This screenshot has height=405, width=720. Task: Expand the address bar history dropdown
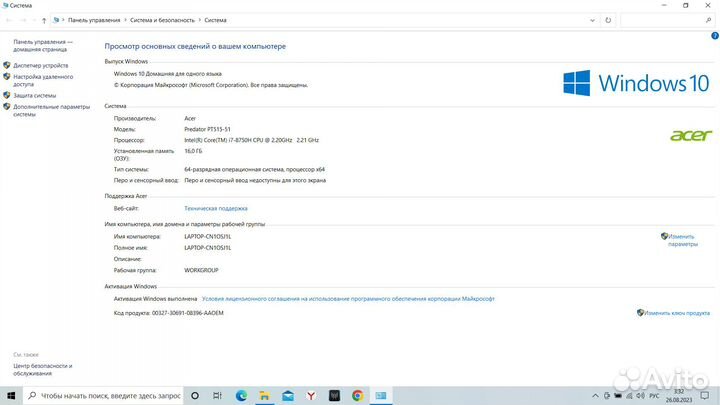pos(592,20)
